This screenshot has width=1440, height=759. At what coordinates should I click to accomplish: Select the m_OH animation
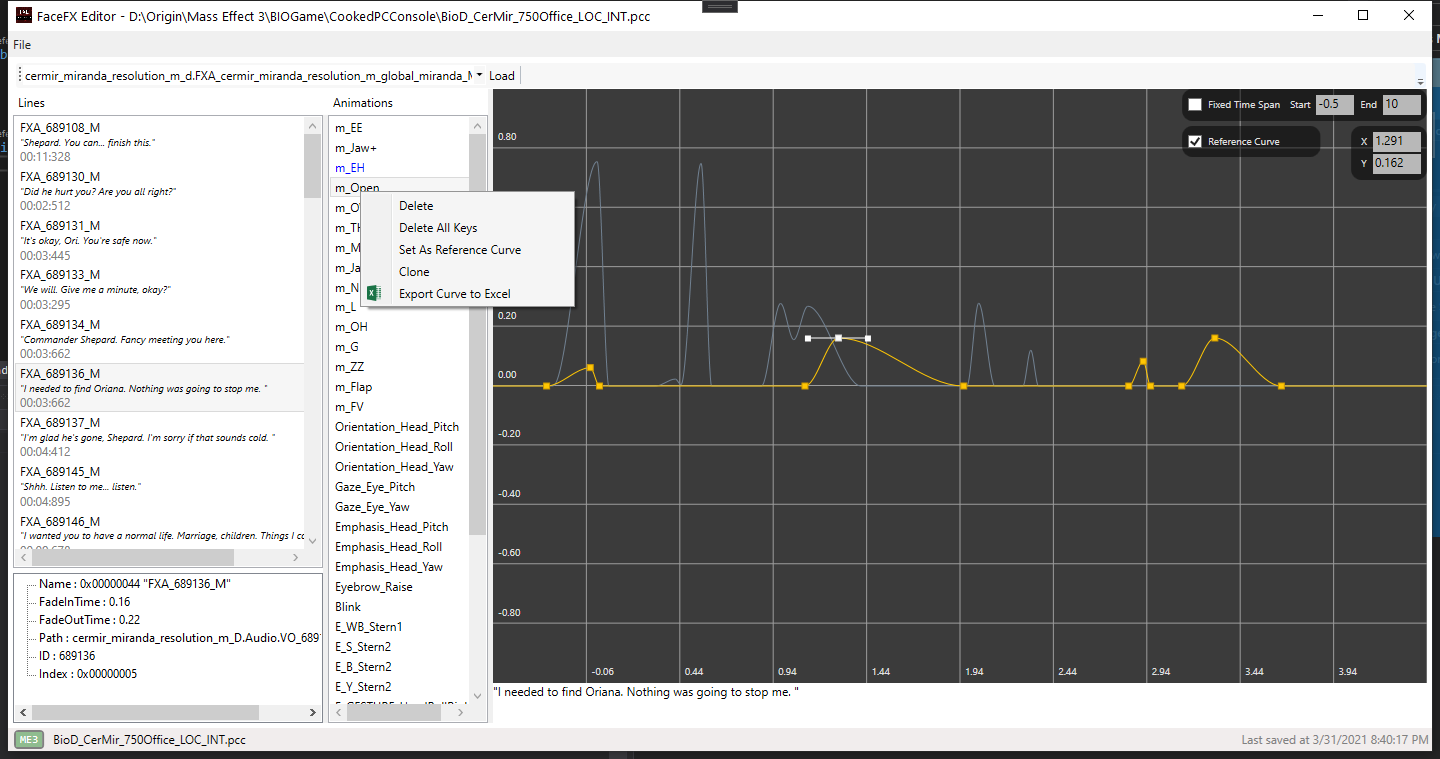tap(351, 327)
